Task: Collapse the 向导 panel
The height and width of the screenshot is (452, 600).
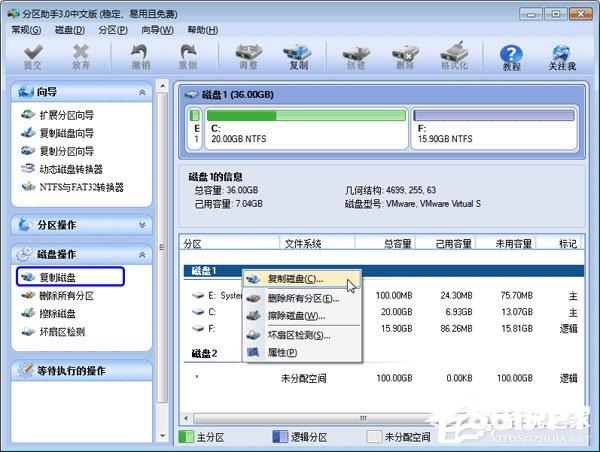Action: click(142, 92)
